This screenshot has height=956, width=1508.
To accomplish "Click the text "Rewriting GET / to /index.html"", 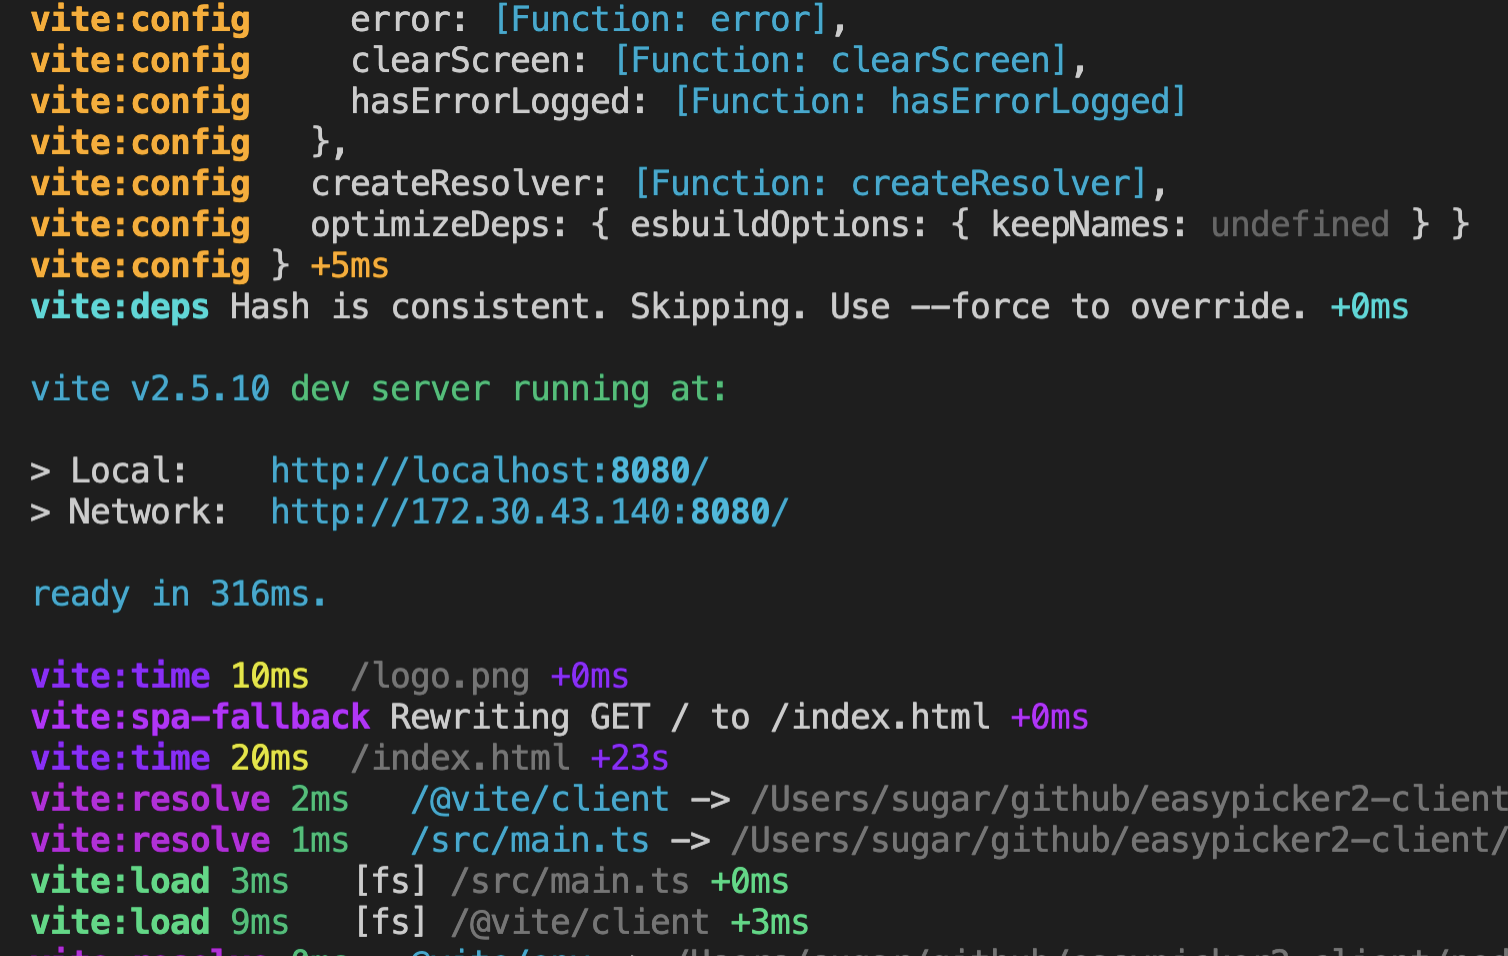I will [x=690, y=717].
